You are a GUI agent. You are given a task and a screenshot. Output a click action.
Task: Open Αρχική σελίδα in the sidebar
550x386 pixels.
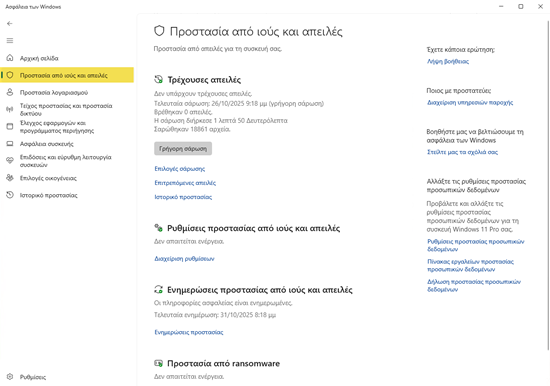pos(67,58)
